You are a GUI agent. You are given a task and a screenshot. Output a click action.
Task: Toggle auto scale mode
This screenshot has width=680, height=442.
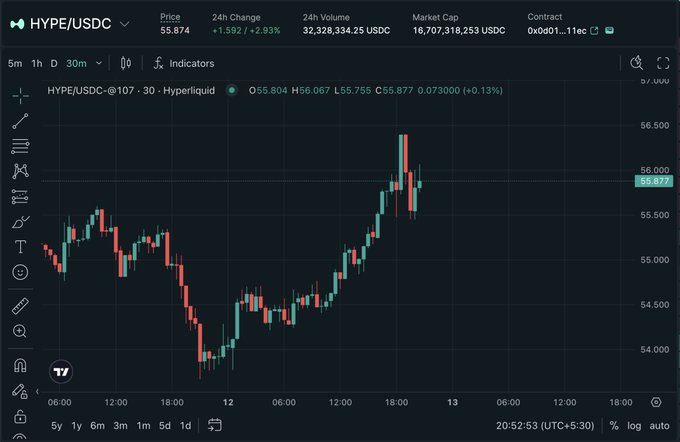[659, 426]
